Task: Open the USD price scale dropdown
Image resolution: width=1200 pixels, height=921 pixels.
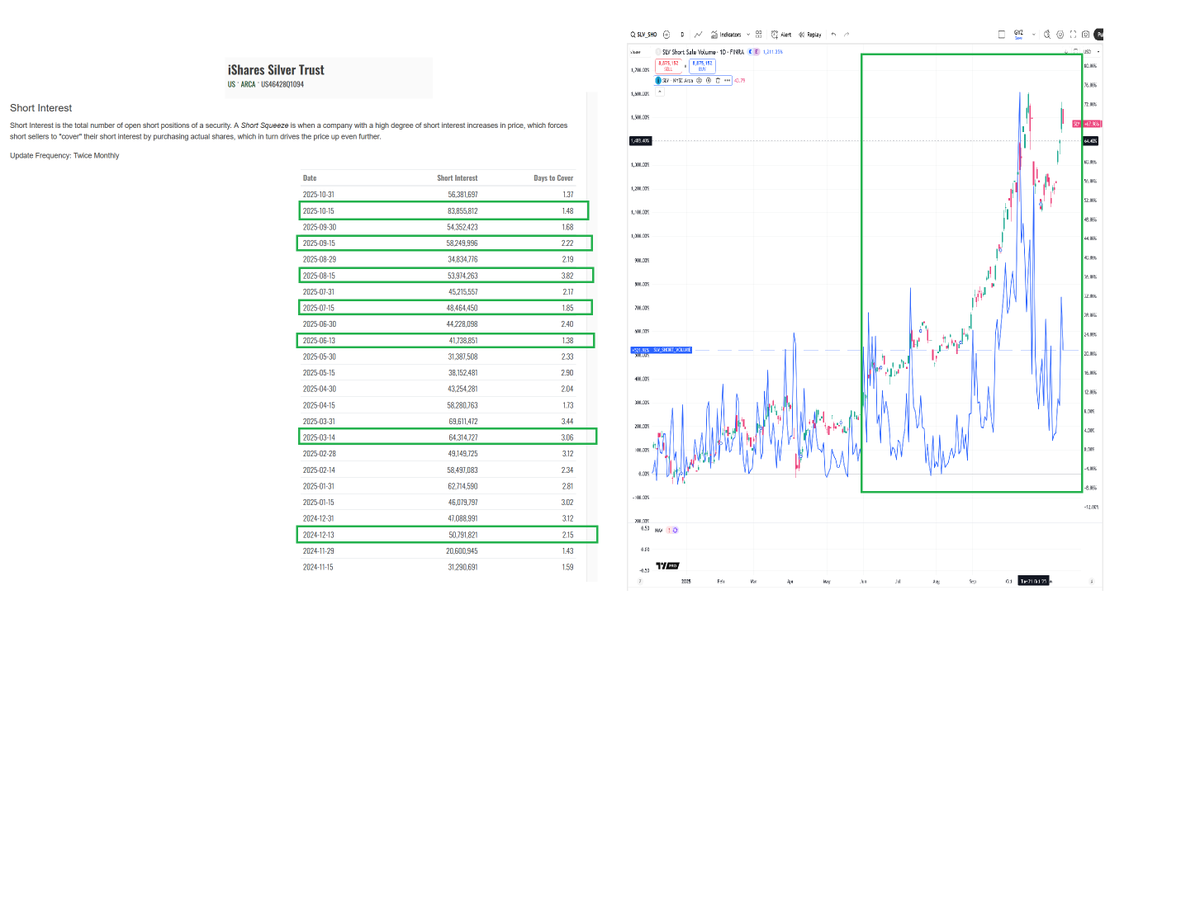Action: point(1091,52)
